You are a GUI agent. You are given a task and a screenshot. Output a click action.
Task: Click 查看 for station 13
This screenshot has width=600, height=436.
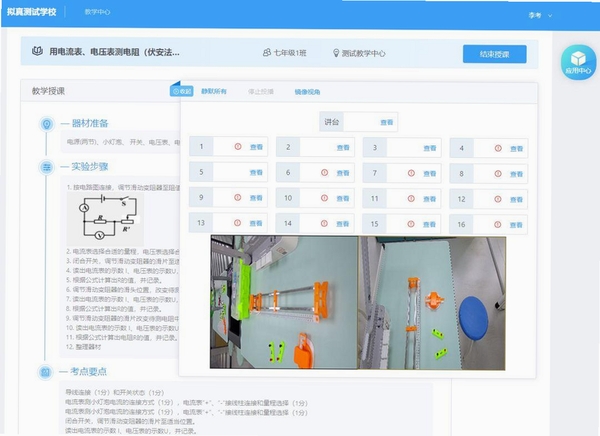point(256,223)
